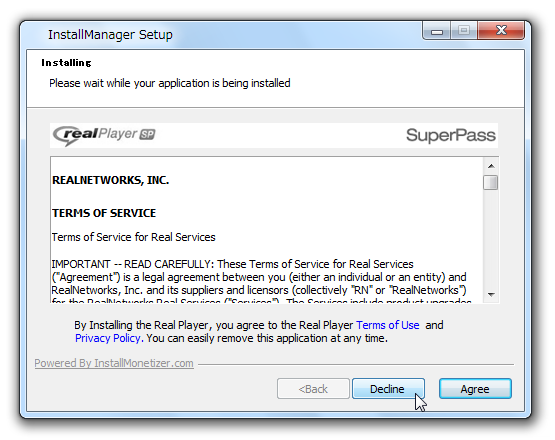Click the Installing header label

click(66, 63)
